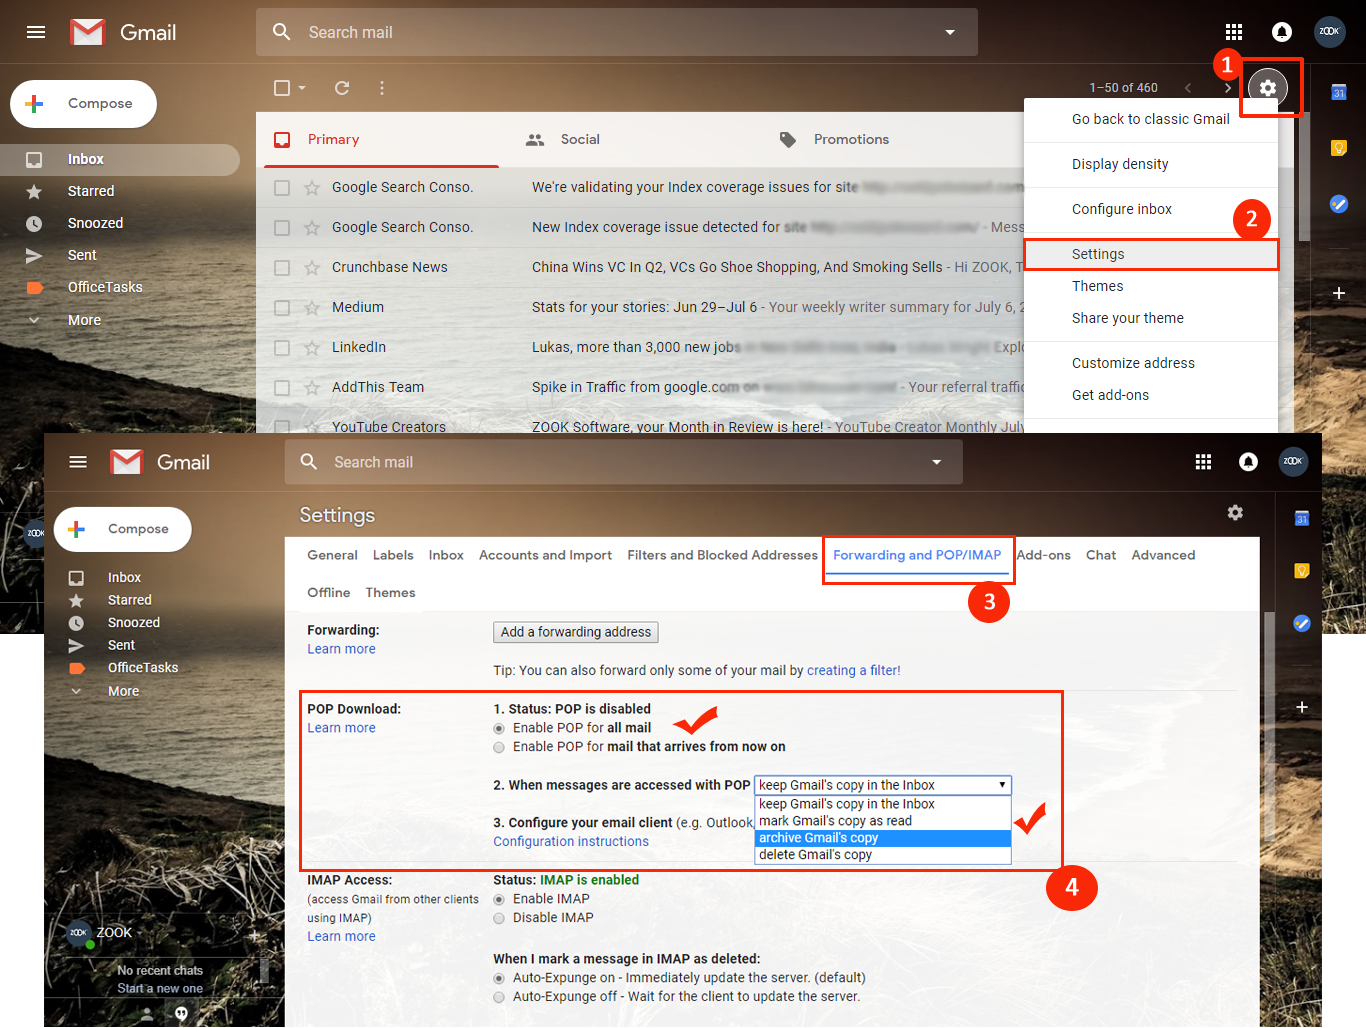Click Add a forwarding address button

[x=576, y=632]
